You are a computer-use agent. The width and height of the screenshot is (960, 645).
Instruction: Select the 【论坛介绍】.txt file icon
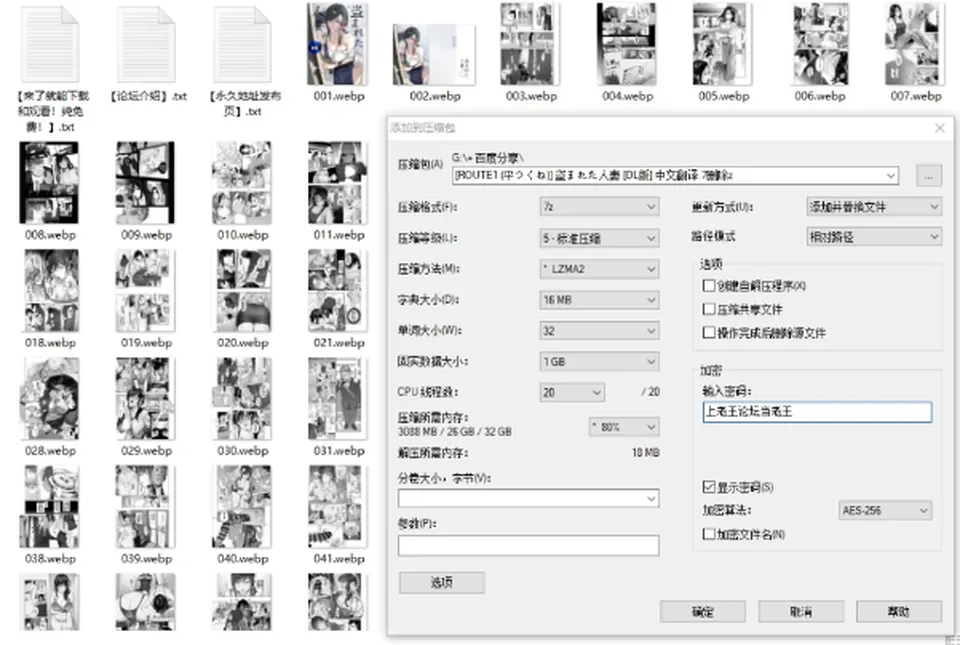click(146, 44)
